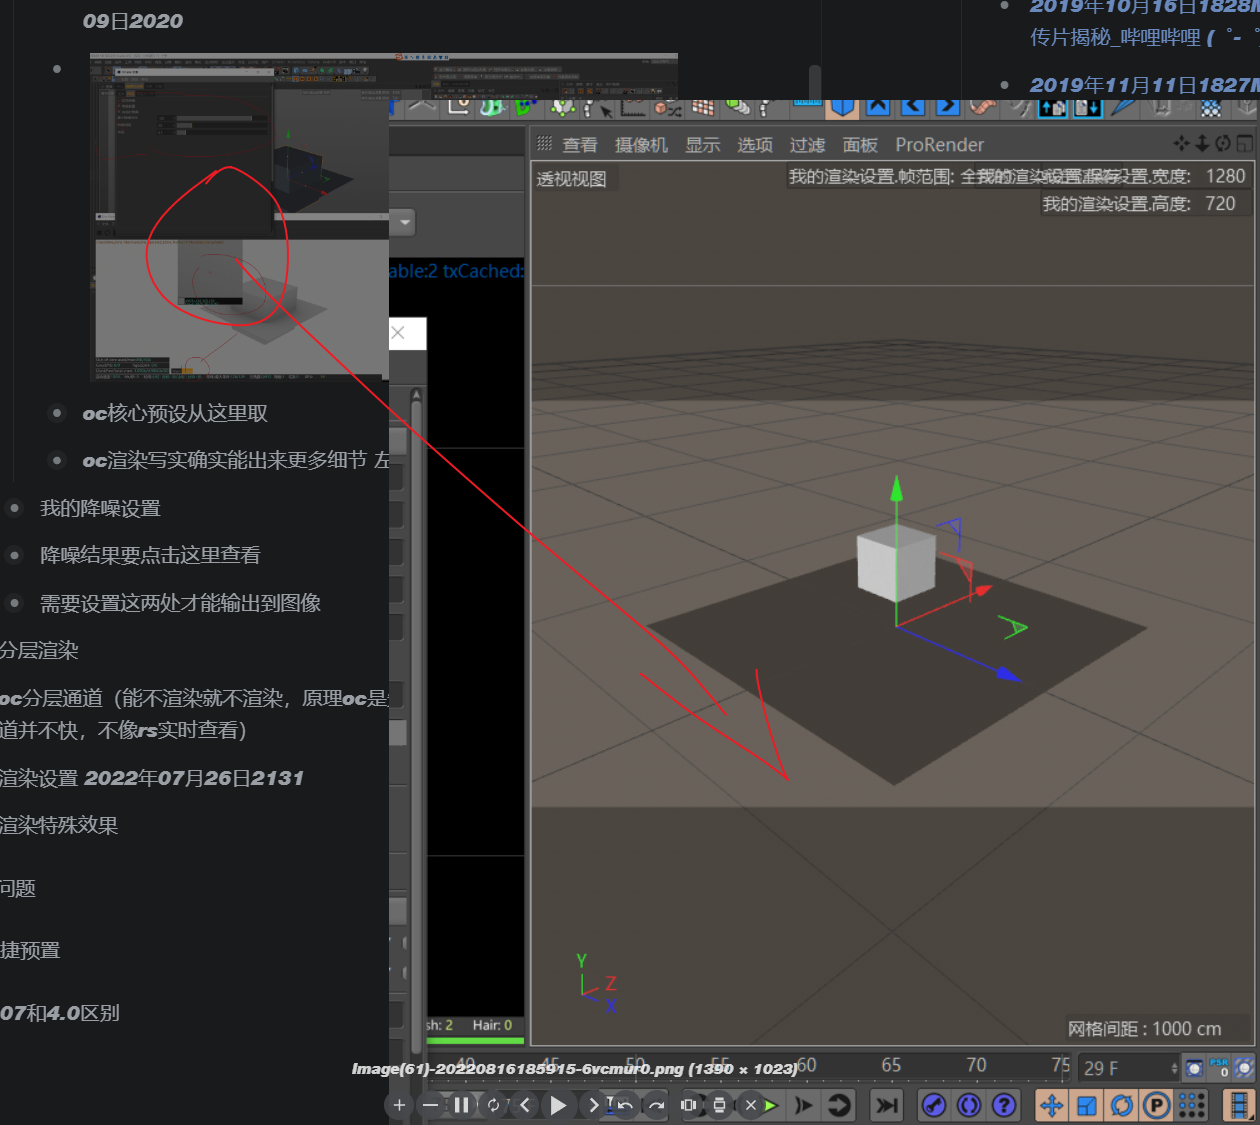This screenshot has width=1260, height=1125.
Task: Click the white X box above the black panel
Action: (400, 334)
